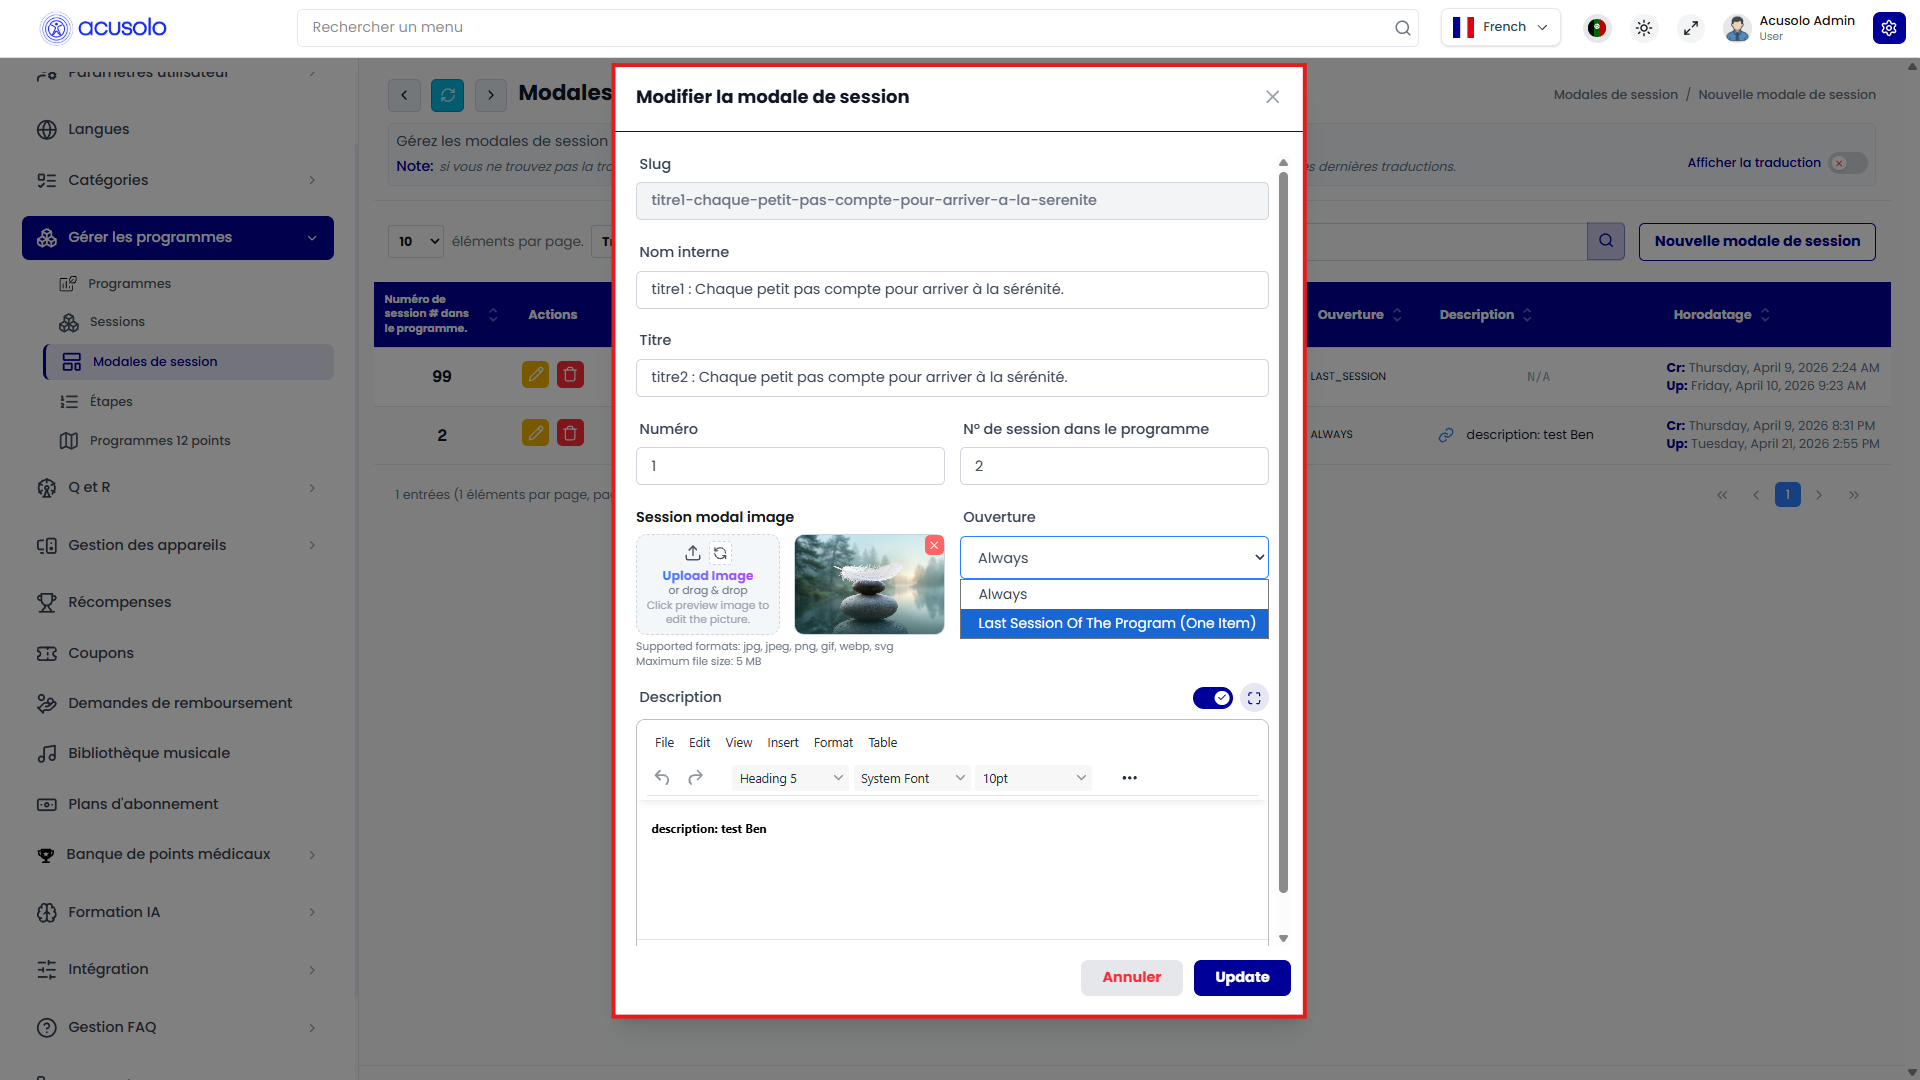Open the System Font dropdown
The image size is (1920, 1080).
[912, 778]
